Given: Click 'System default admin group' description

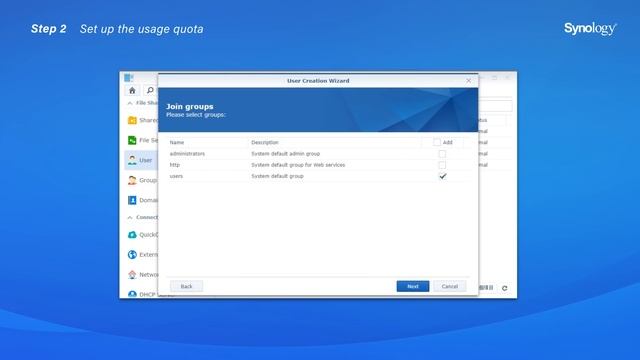Looking at the screenshot, I should coord(285,154).
